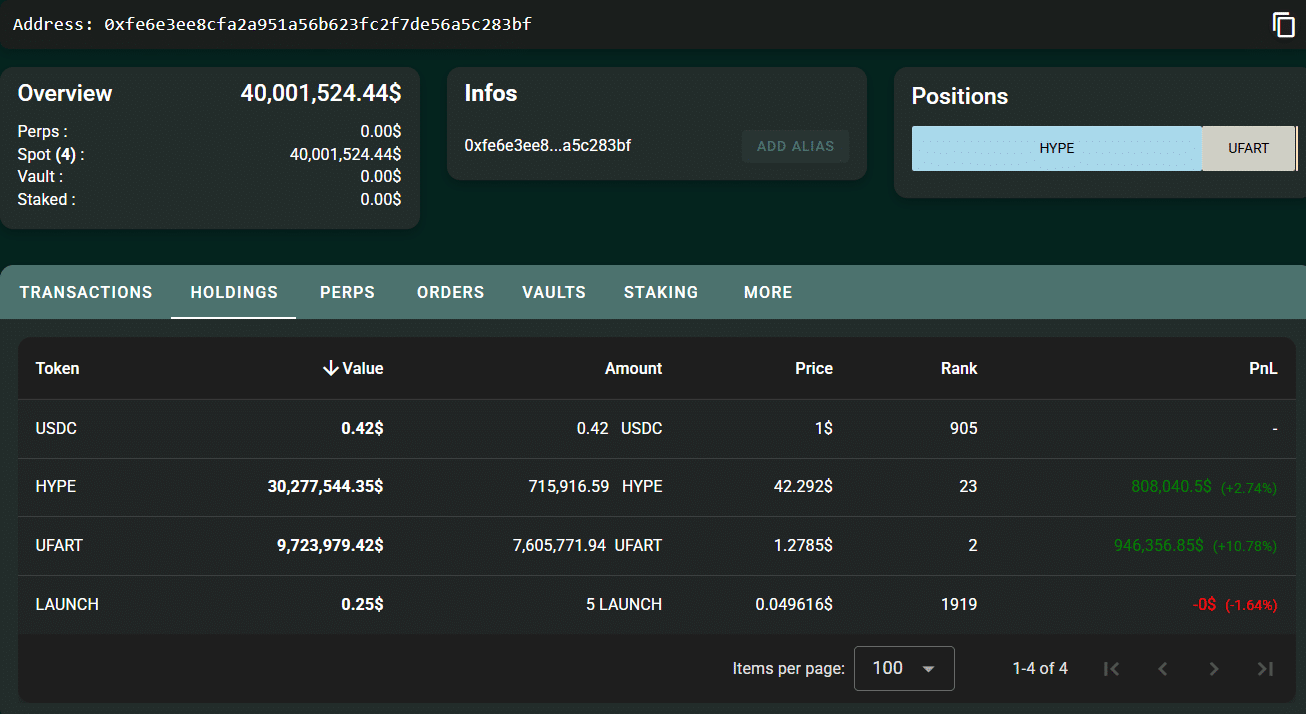Open the Items per page dropdown
Viewport: 1306px width, 714px height.
click(x=904, y=668)
